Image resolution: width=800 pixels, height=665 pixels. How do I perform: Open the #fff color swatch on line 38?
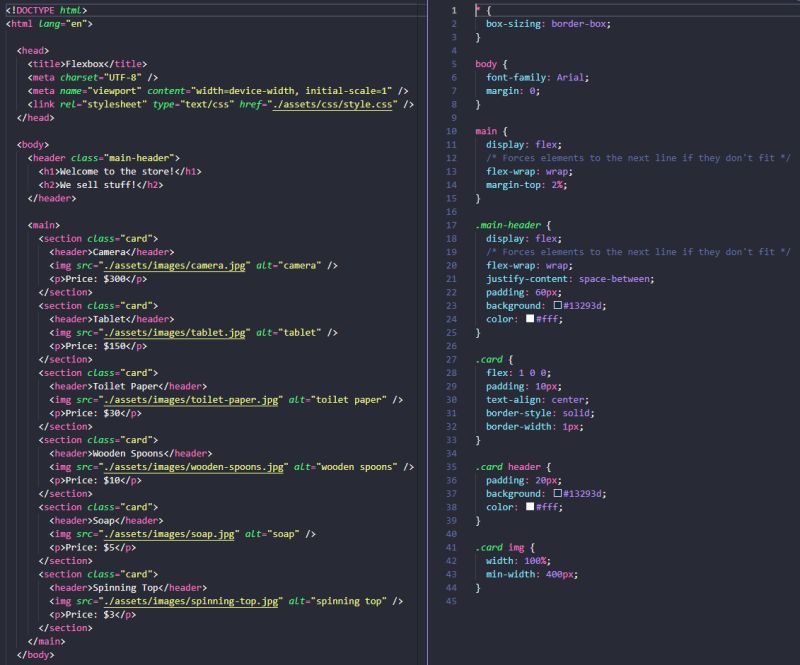(x=530, y=506)
